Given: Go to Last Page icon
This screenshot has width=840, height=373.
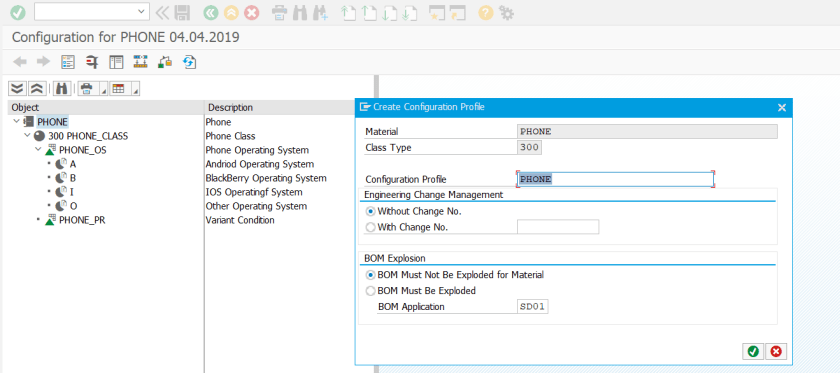Looking at the screenshot, I should coord(410,12).
